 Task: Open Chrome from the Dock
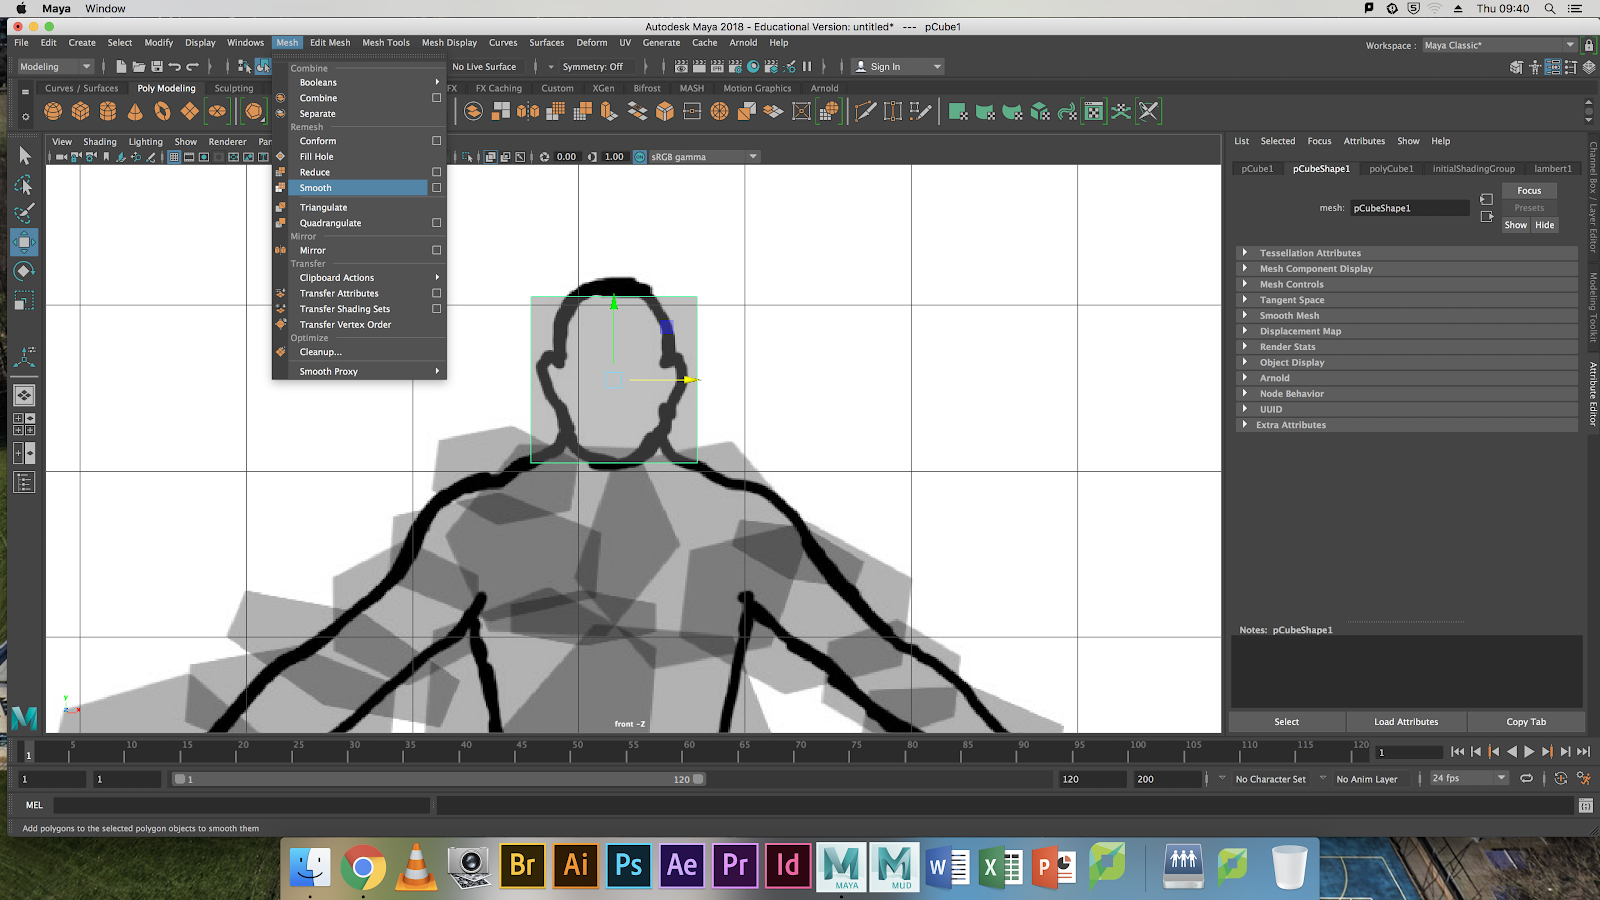(363, 866)
